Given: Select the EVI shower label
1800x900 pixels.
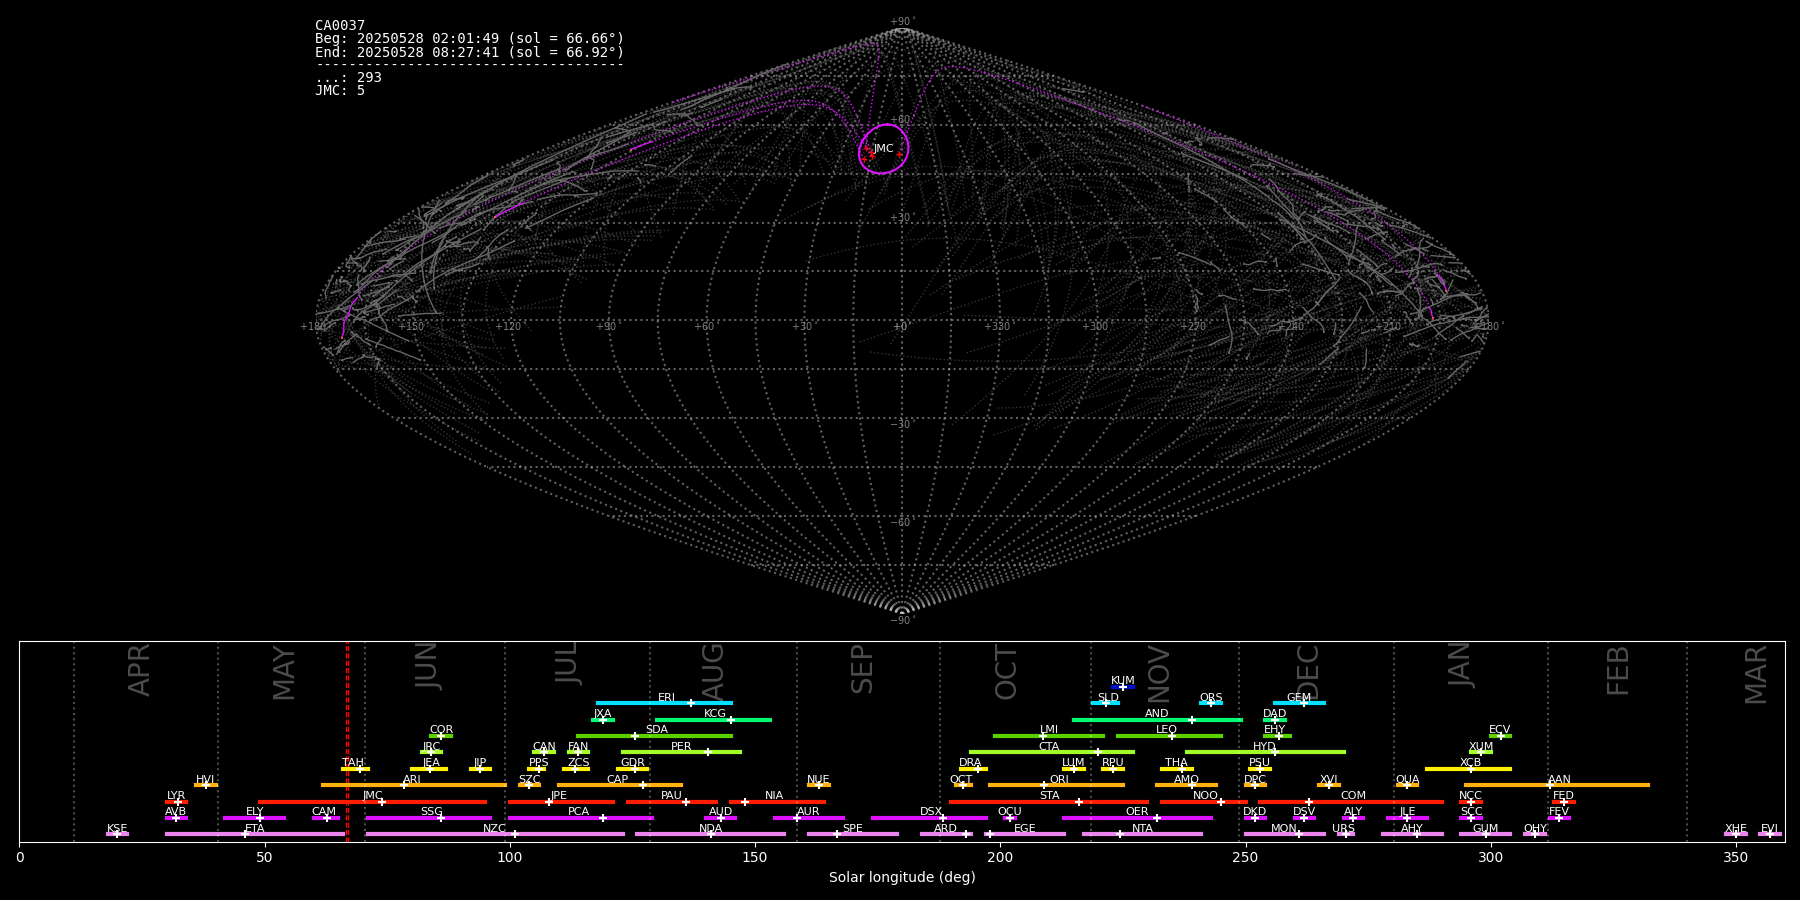Looking at the screenshot, I should tap(1769, 829).
